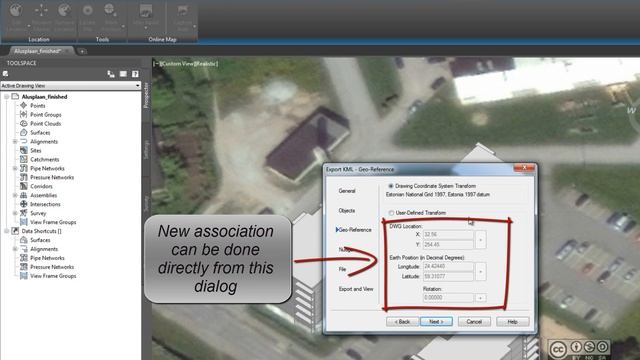
Task: Activate the Locate Me target tool
Action: (87, 18)
